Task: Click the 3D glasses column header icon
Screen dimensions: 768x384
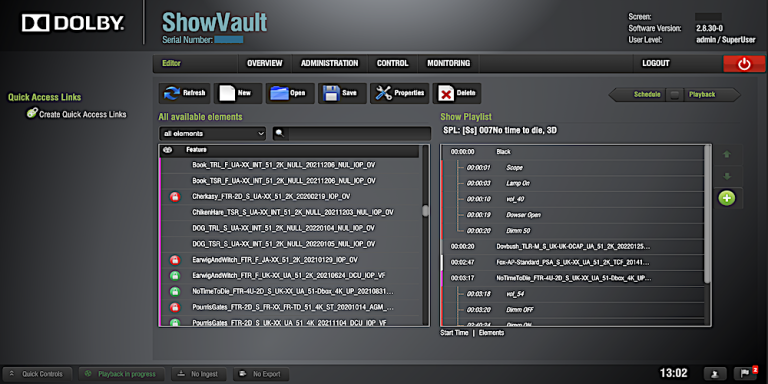Action: (x=167, y=150)
